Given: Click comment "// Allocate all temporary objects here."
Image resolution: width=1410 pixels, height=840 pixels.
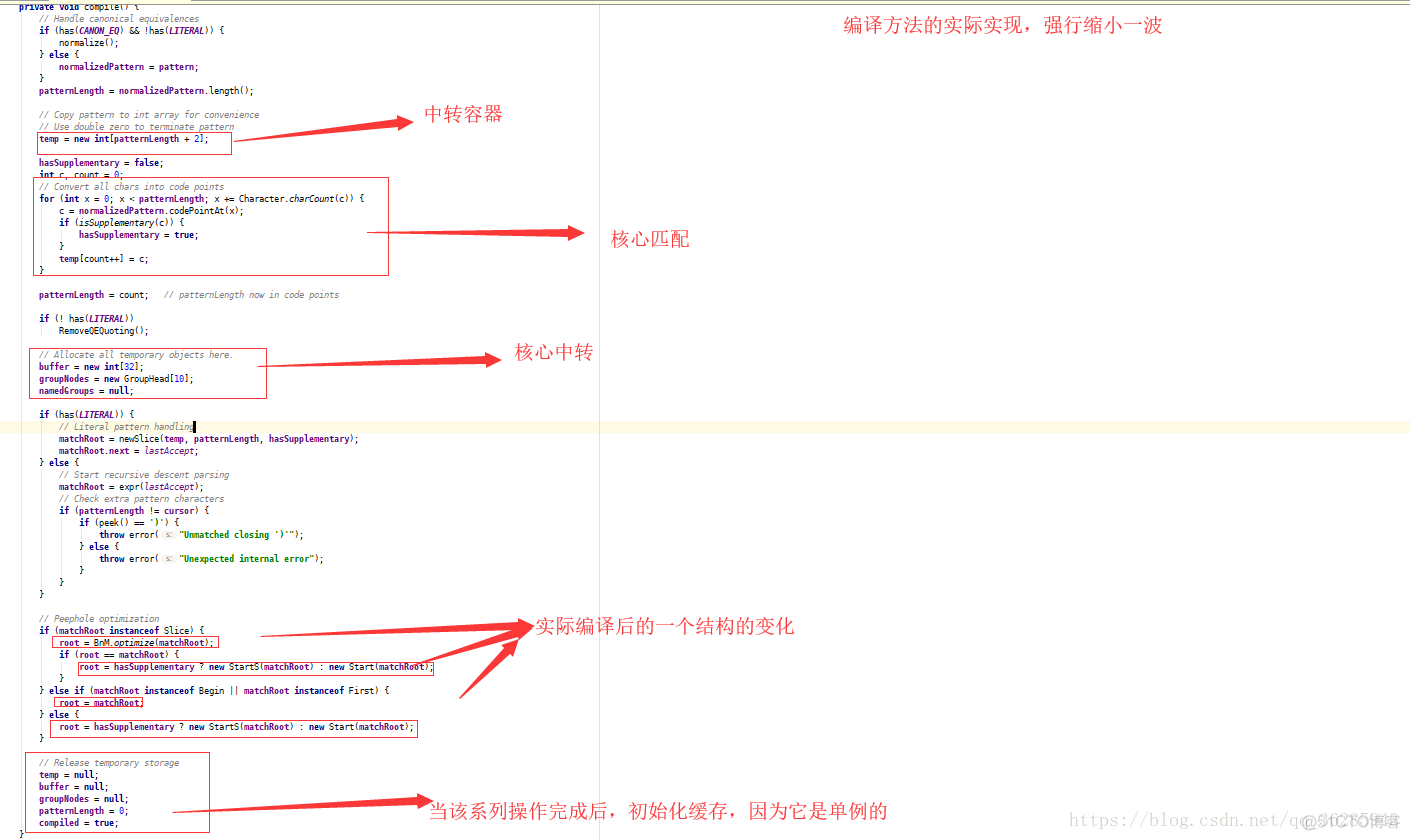Looking at the screenshot, I should (136, 355).
